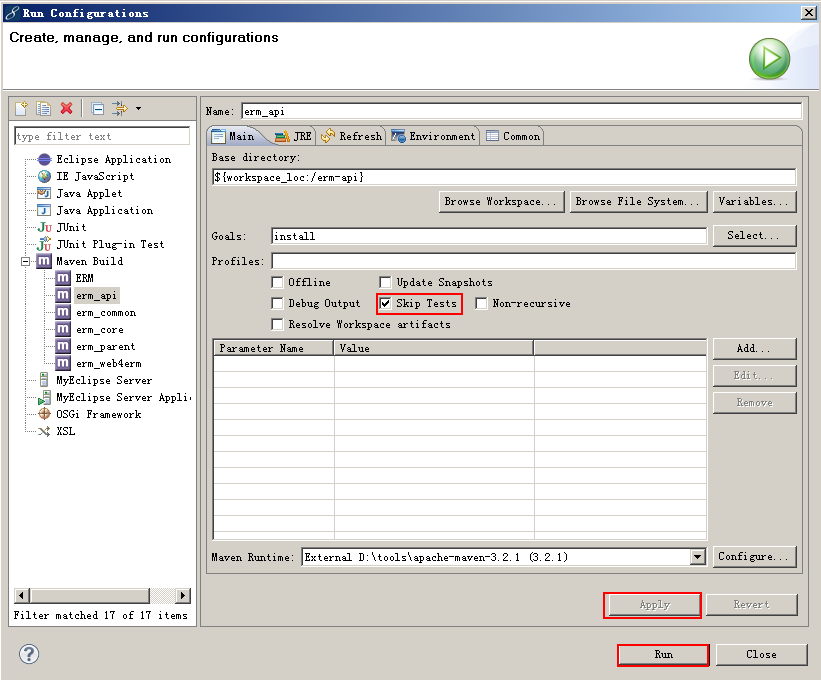Click the Parameter Name column header
This screenshot has height=680, width=821.
coord(273,348)
